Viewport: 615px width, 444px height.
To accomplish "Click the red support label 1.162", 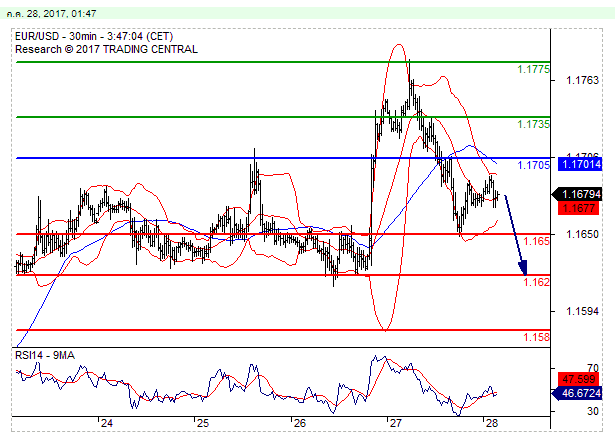I will (x=537, y=282).
